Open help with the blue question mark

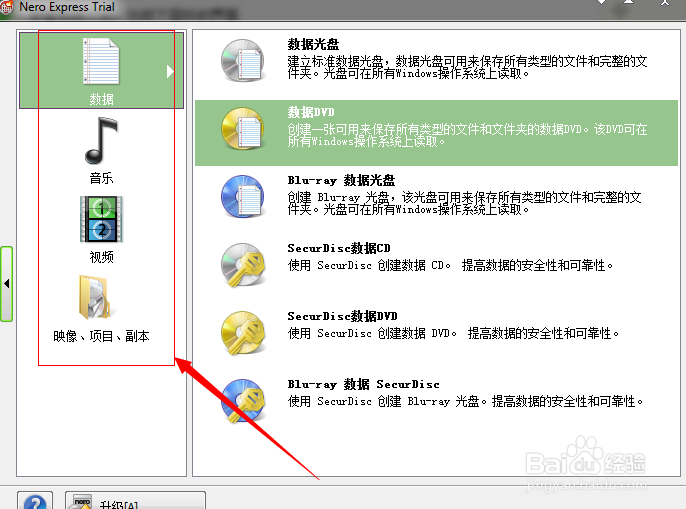tap(35, 501)
